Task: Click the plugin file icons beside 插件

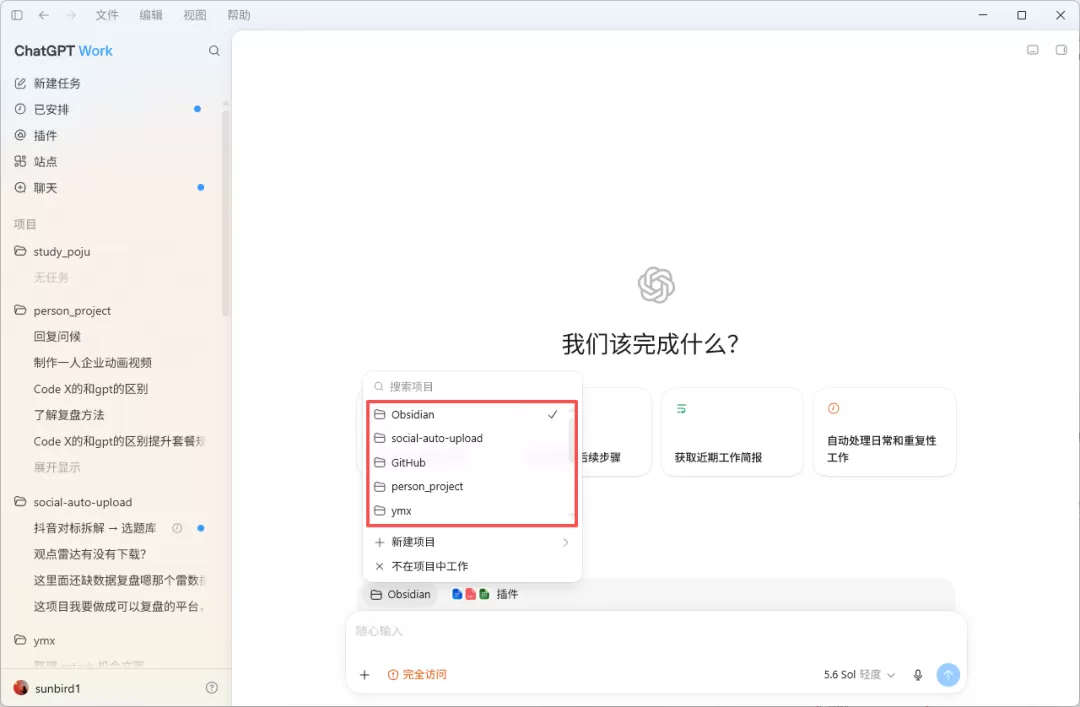Action: (470, 594)
